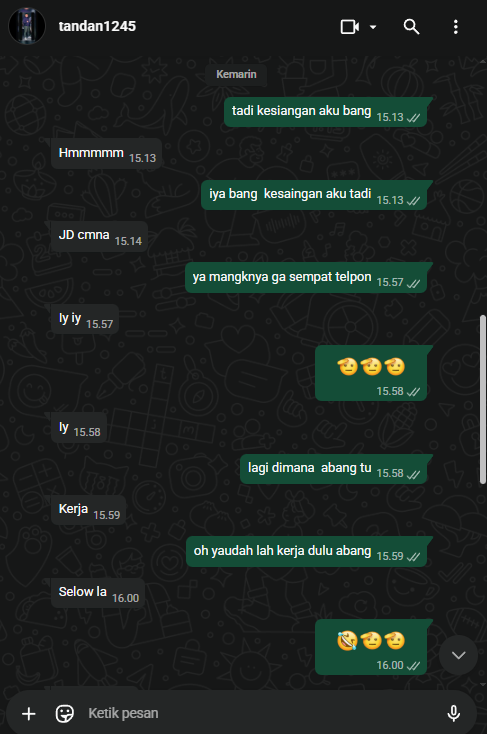Start a video call with tandan1245
This screenshot has width=487, height=734.
click(350, 27)
